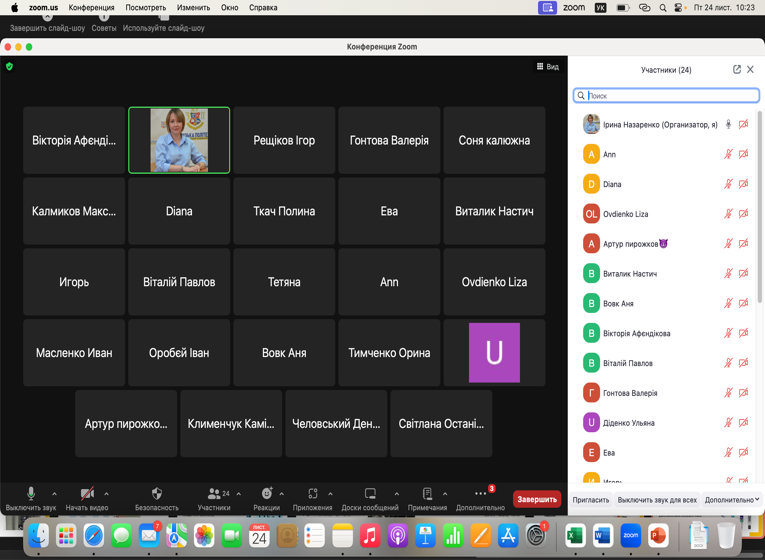Toggle microphone with Выключить звук

pyautogui.click(x=30, y=494)
